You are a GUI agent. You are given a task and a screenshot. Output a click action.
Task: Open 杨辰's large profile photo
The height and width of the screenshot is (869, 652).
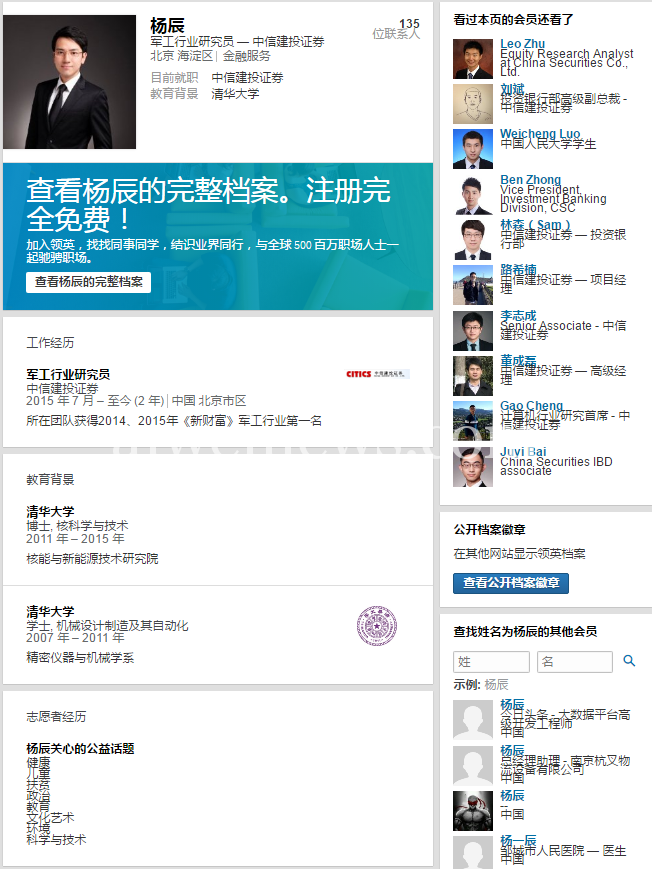pos(69,81)
